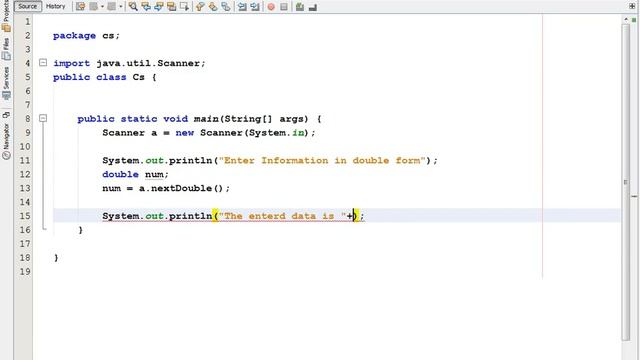Click the scrollbar up arrow
The image size is (640, 360).
point(626,19)
